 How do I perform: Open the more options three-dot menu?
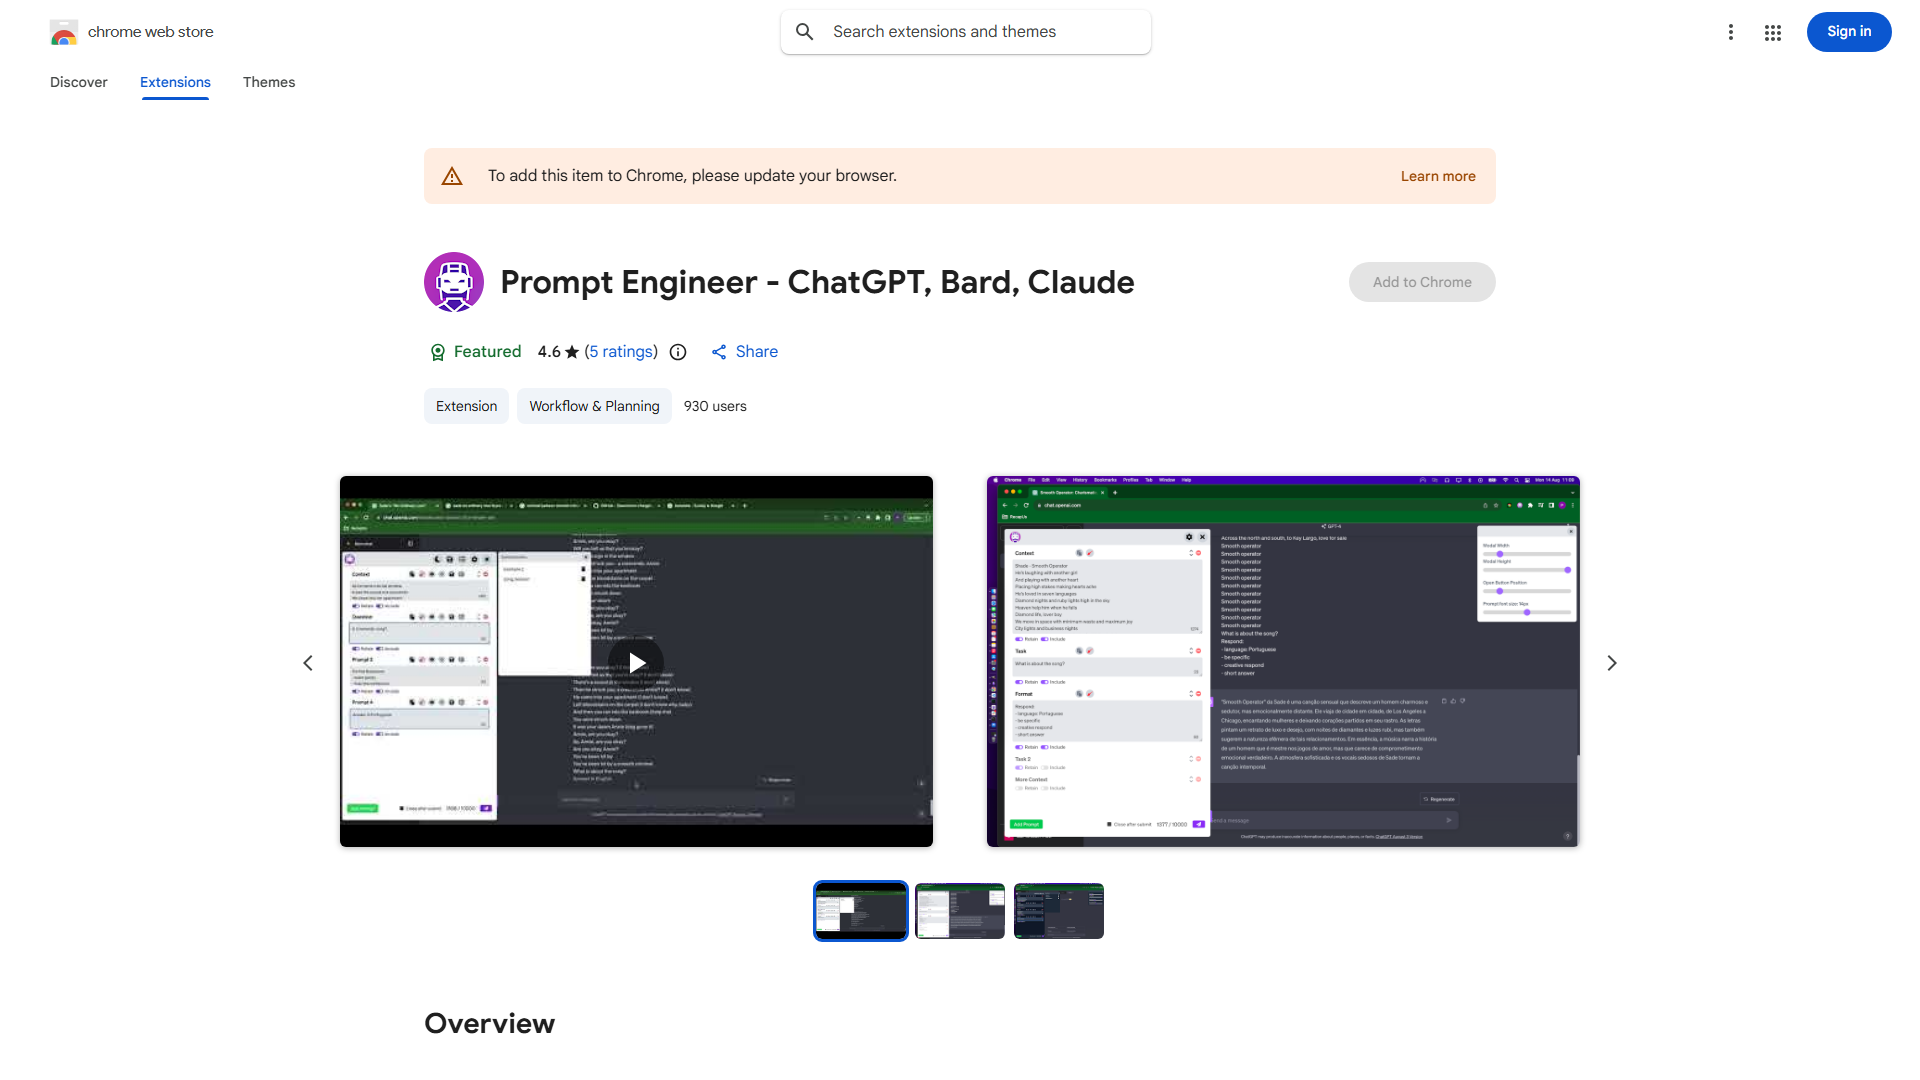tap(1731, 32)
